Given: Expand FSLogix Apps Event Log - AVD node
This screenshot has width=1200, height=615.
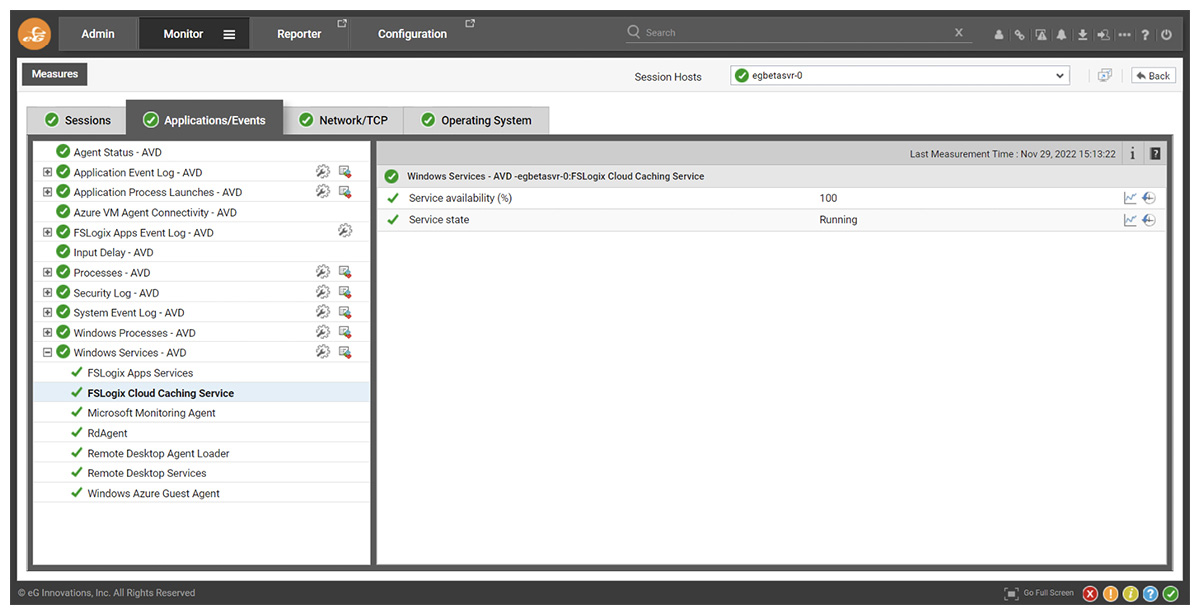Looking at the screenshot, I should [x=47, y=232].
